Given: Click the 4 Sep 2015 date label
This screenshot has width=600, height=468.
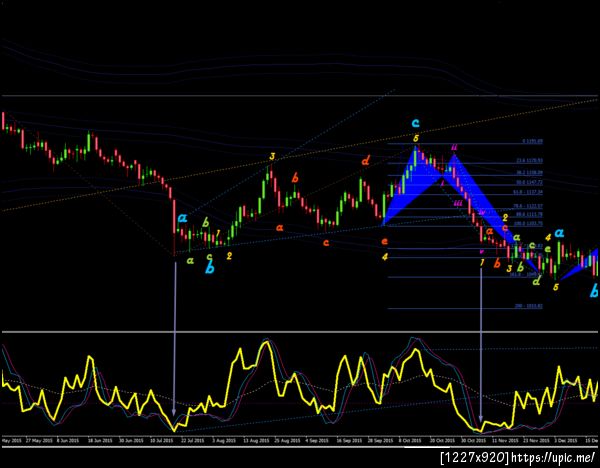Looking at the screenshot, I should [317, 440].
